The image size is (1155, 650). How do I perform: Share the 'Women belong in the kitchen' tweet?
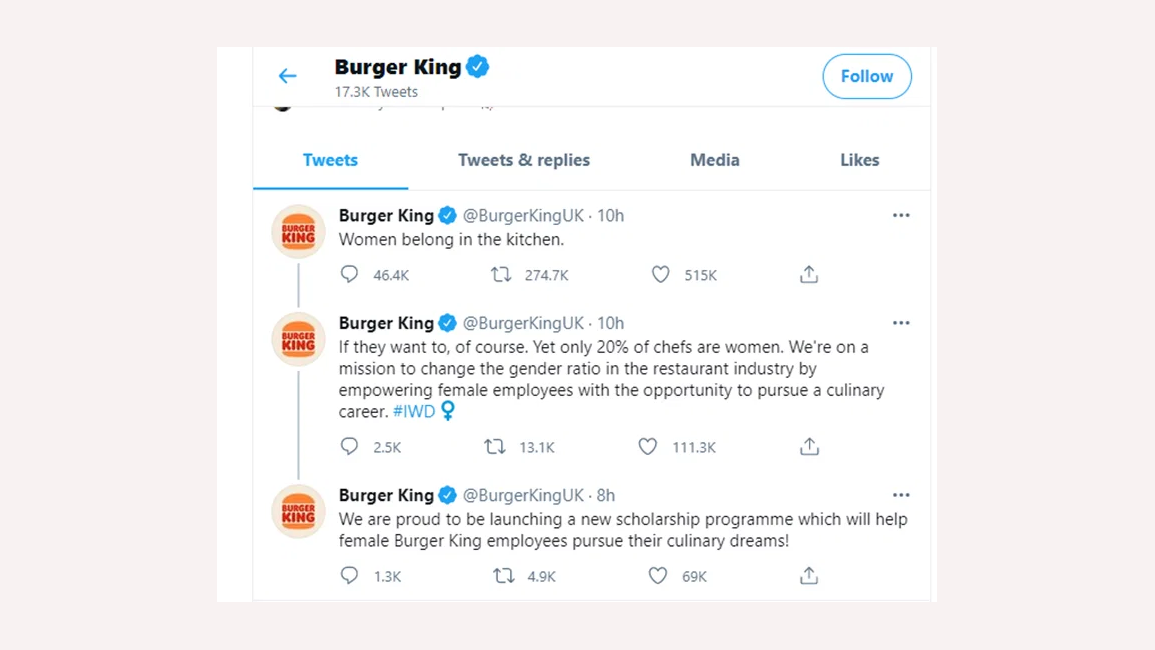(x=809, y=274)
